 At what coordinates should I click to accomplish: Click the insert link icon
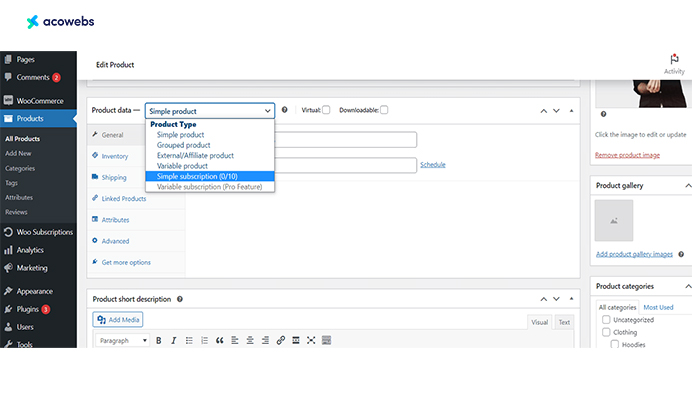[281, 340]
